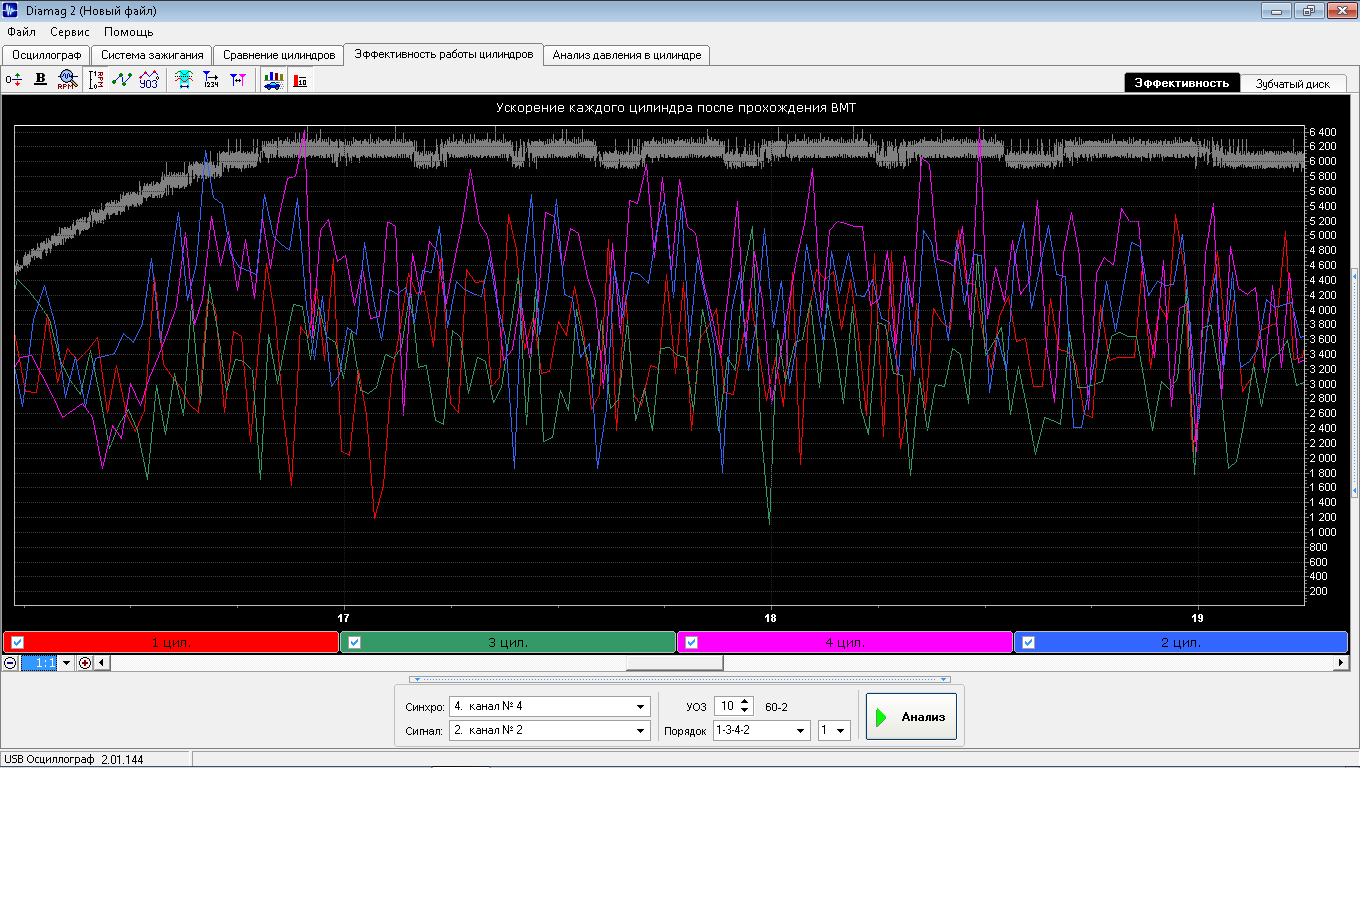This screenshot has height=900, width=1360.
Task: Click the horizontal scrollbar right arrow
Action: tap(1341, 663)
